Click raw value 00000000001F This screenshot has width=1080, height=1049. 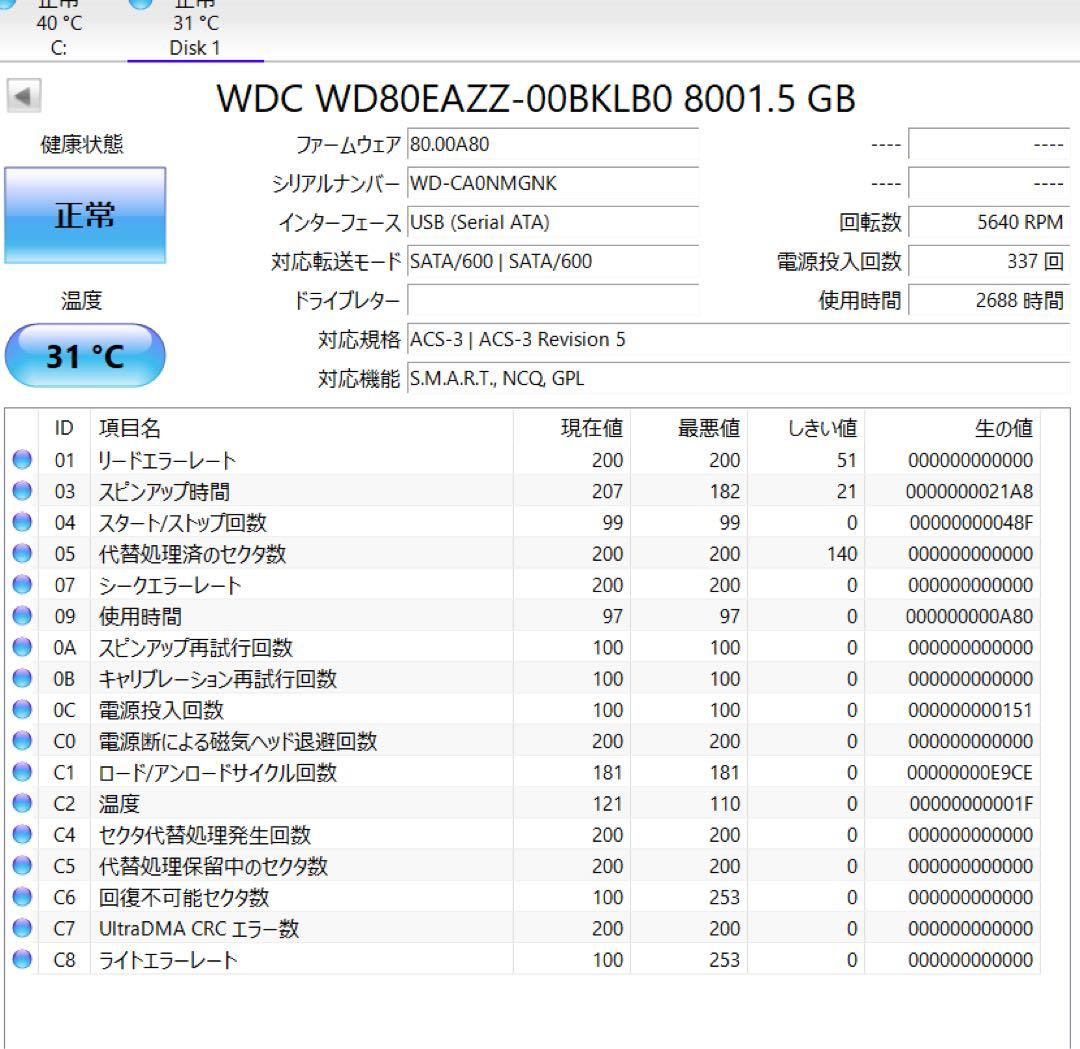pos(971,804)
